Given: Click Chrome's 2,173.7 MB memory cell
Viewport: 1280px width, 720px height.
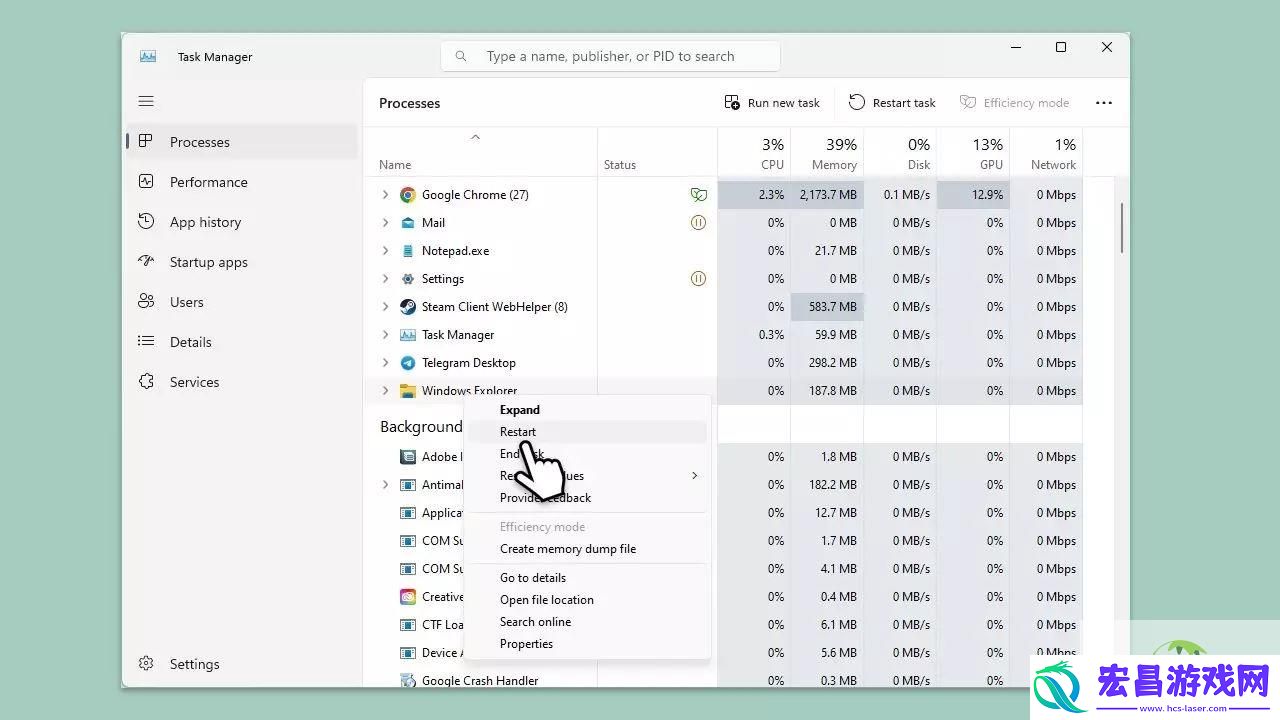Looking at the screenshot, I should tap(827, 195).
